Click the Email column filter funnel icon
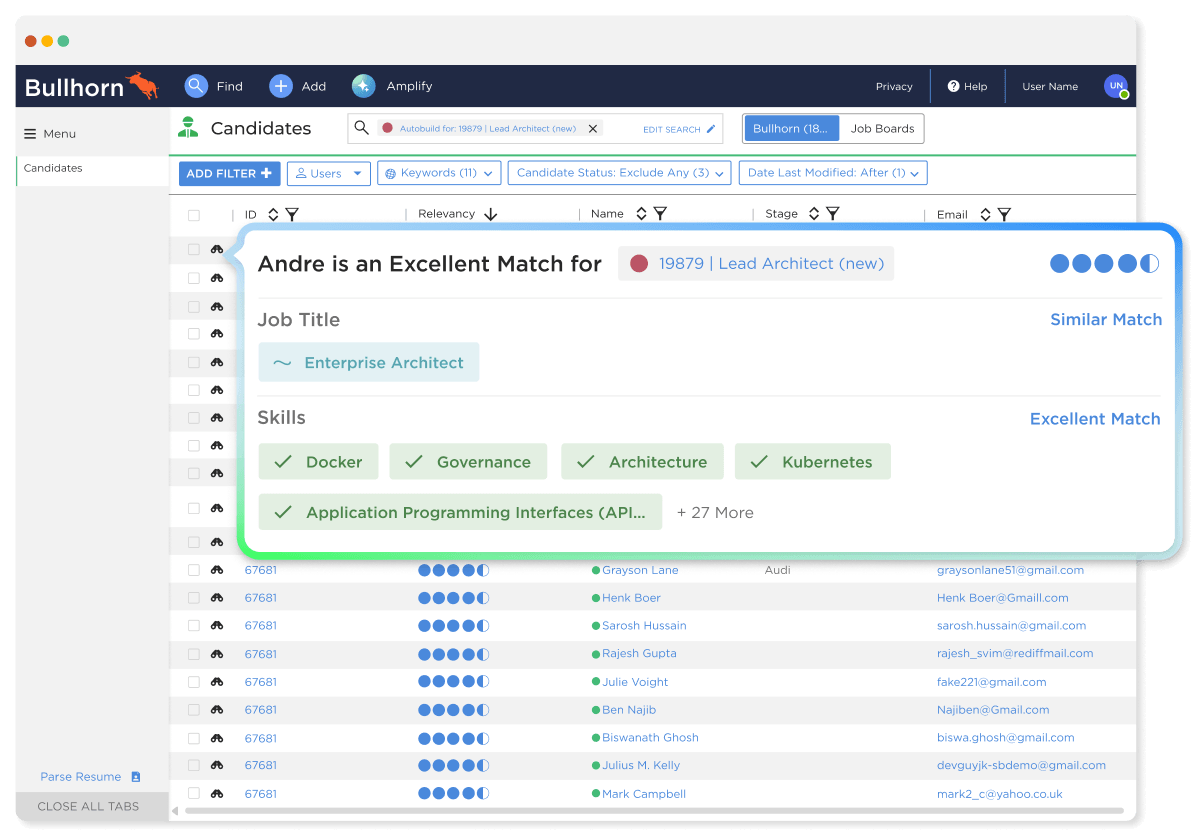 (1004, 214)
